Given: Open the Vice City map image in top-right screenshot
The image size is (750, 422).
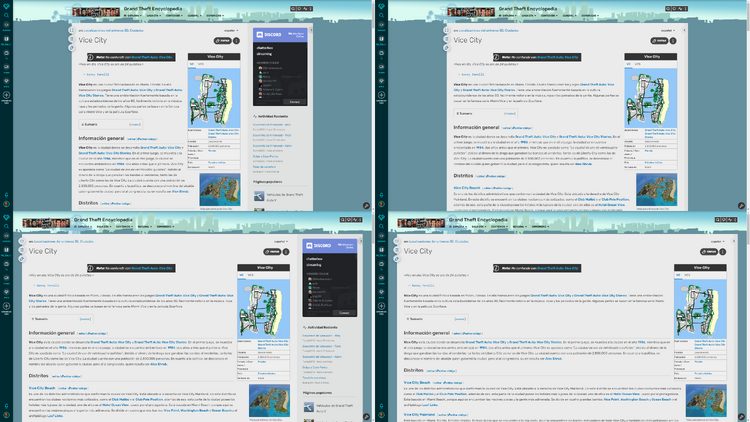Looking at the screenshot, I should pos(651,98).
